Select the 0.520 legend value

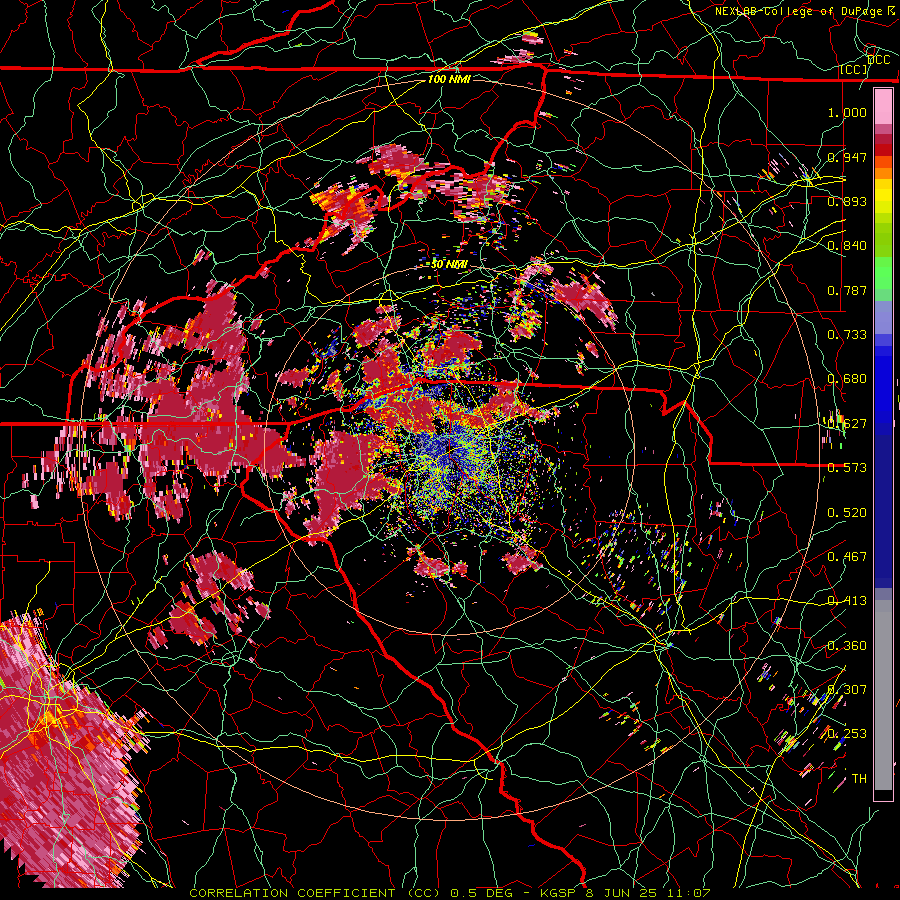coord(847,512)
